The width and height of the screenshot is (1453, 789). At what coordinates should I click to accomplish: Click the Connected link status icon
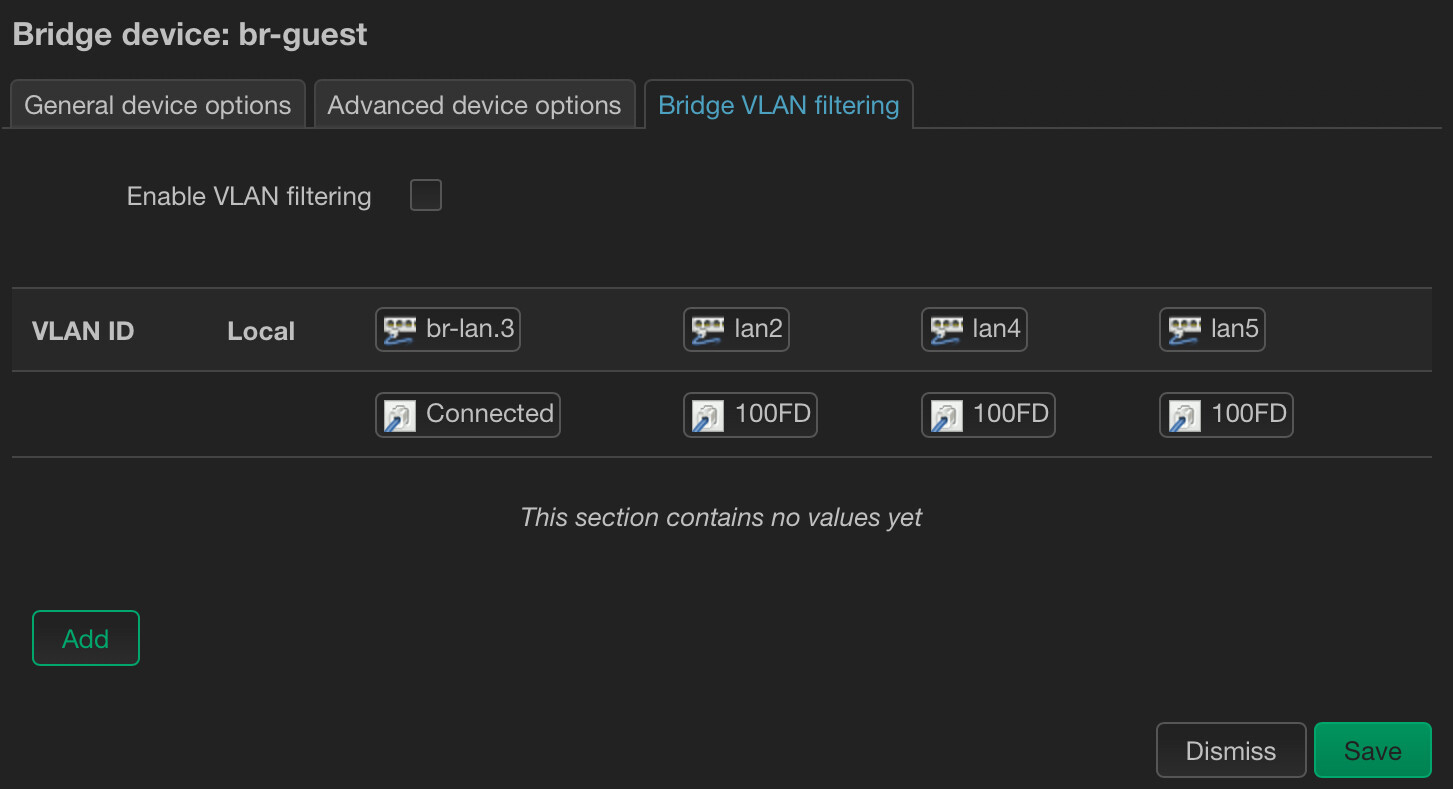[400, 415]
